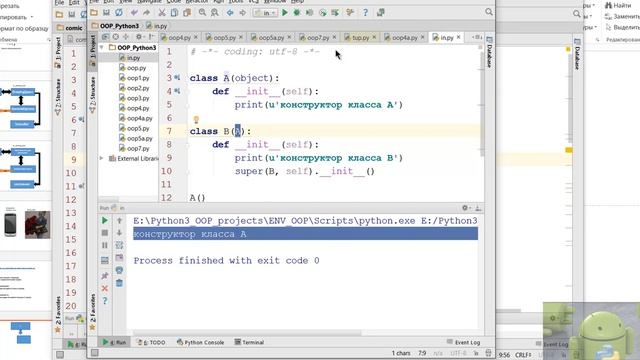This screenshot has height=360, width=640.
Task: Rerun the program from the Run panel
Action: (104, 220)
